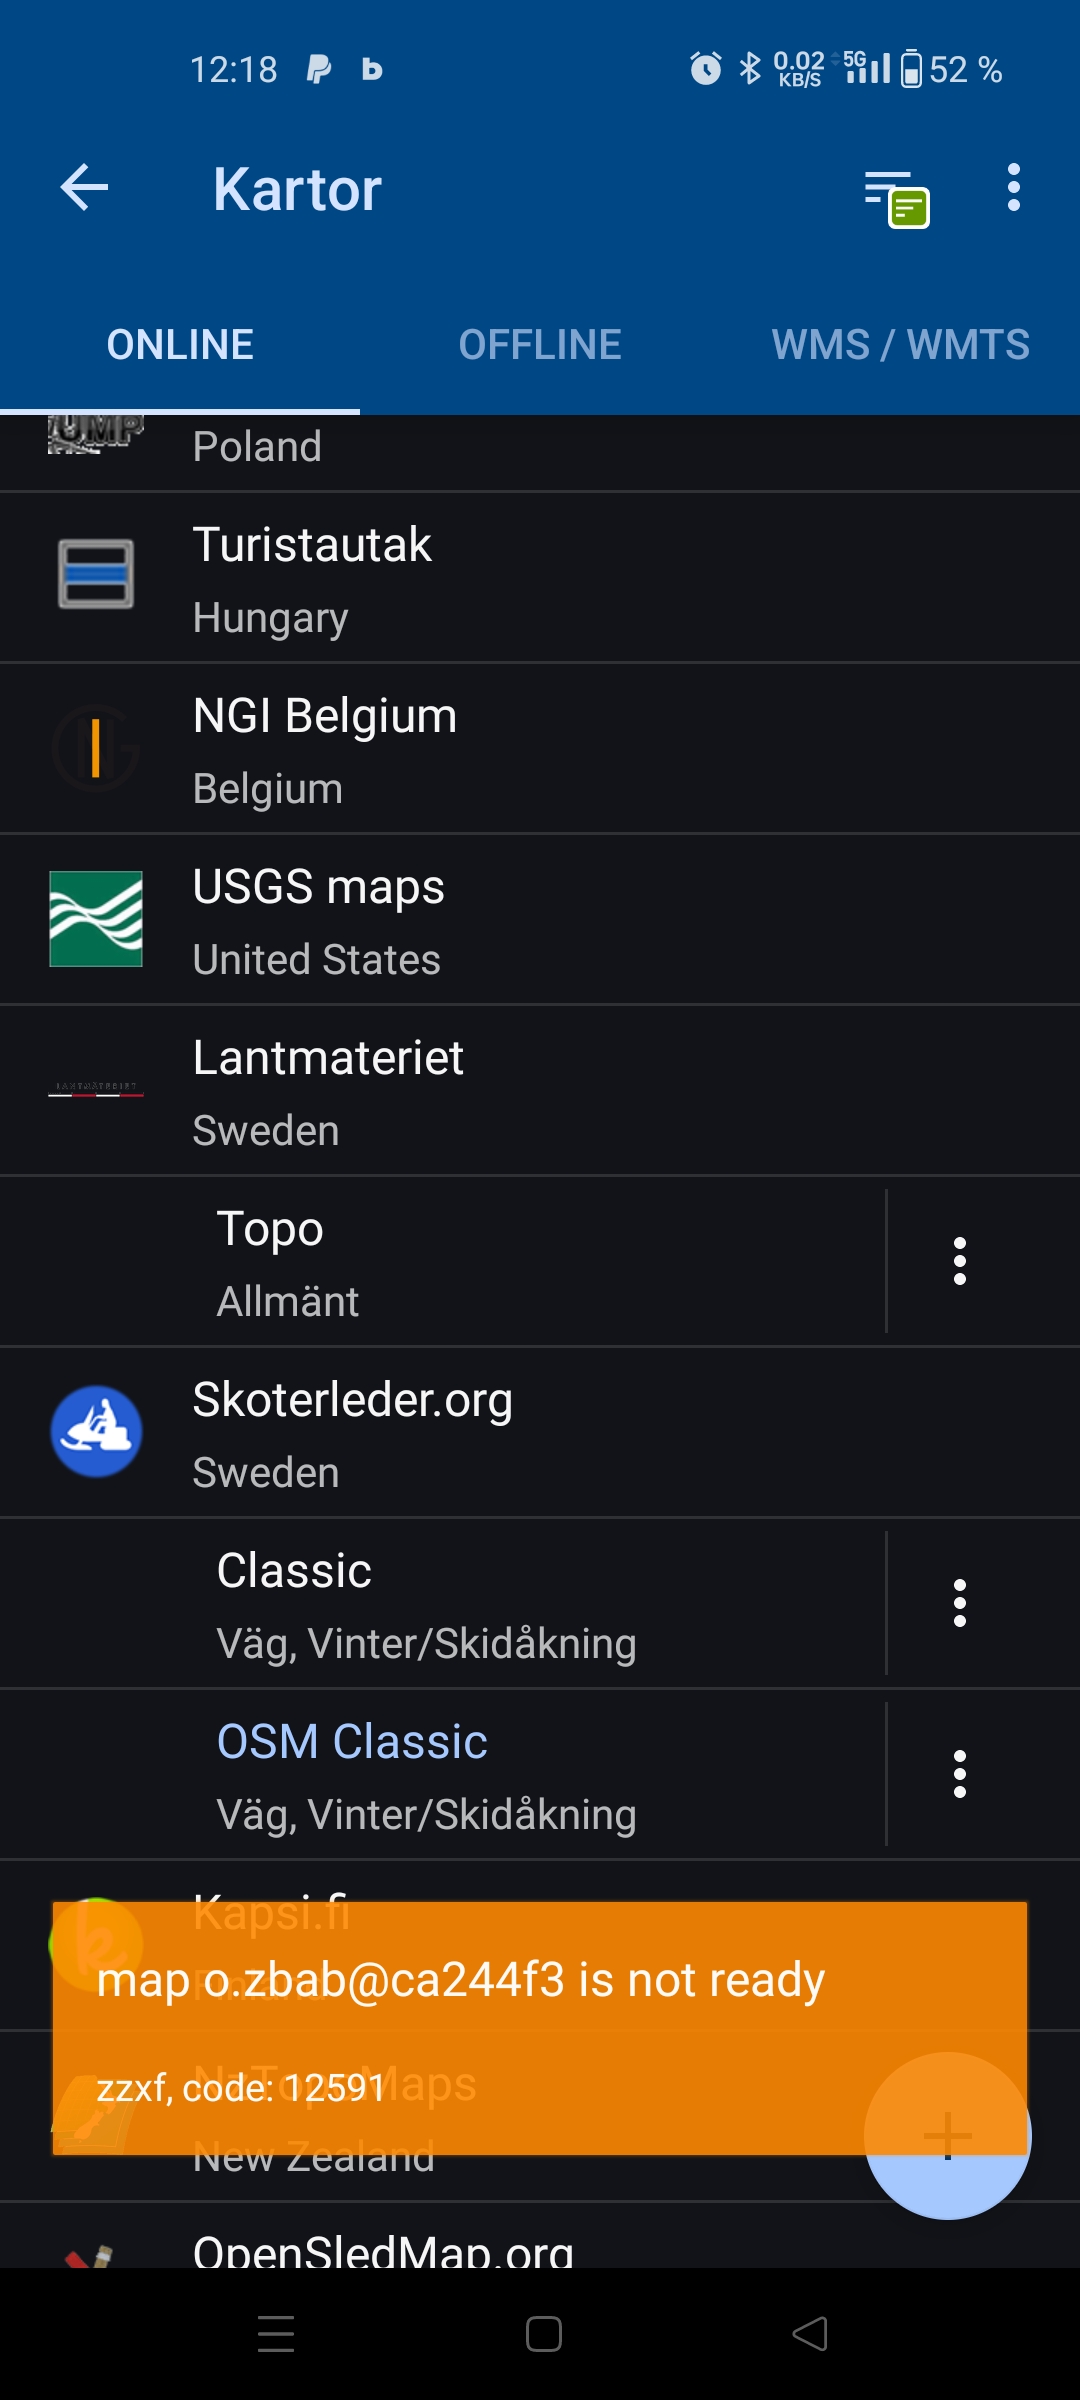Tap Android home navigation button
Screen dimensions: 1080x2400
(x=543, y=2335)
